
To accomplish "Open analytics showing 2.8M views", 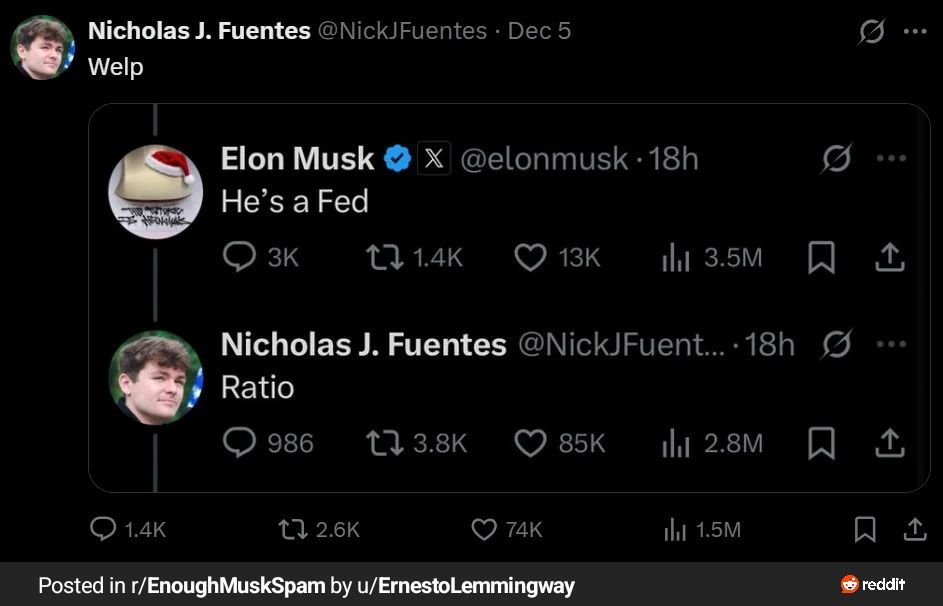I will pyautogui.click(x=674, y=443).
